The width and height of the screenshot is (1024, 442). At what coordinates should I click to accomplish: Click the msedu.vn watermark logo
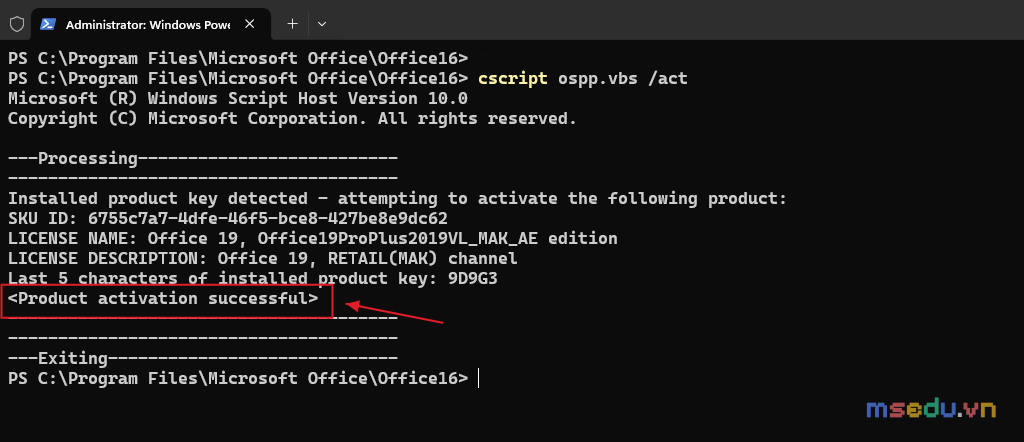click(931, 409)
